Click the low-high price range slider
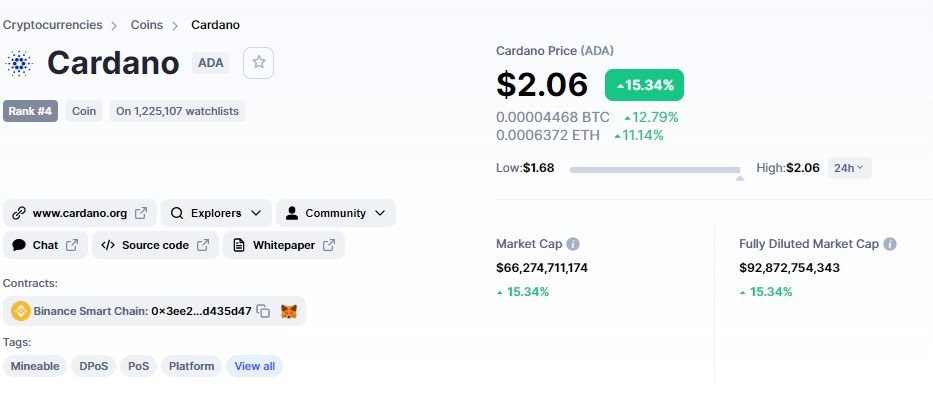This screenshot has width=933, height=400. click(655, 170)
